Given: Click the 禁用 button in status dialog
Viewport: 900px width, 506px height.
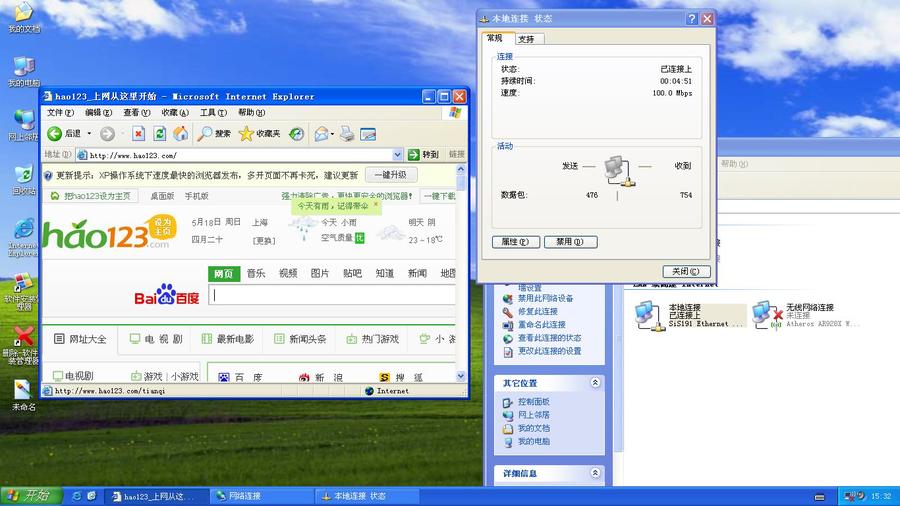Looking at the screenshot, I should tap(571, 242).
